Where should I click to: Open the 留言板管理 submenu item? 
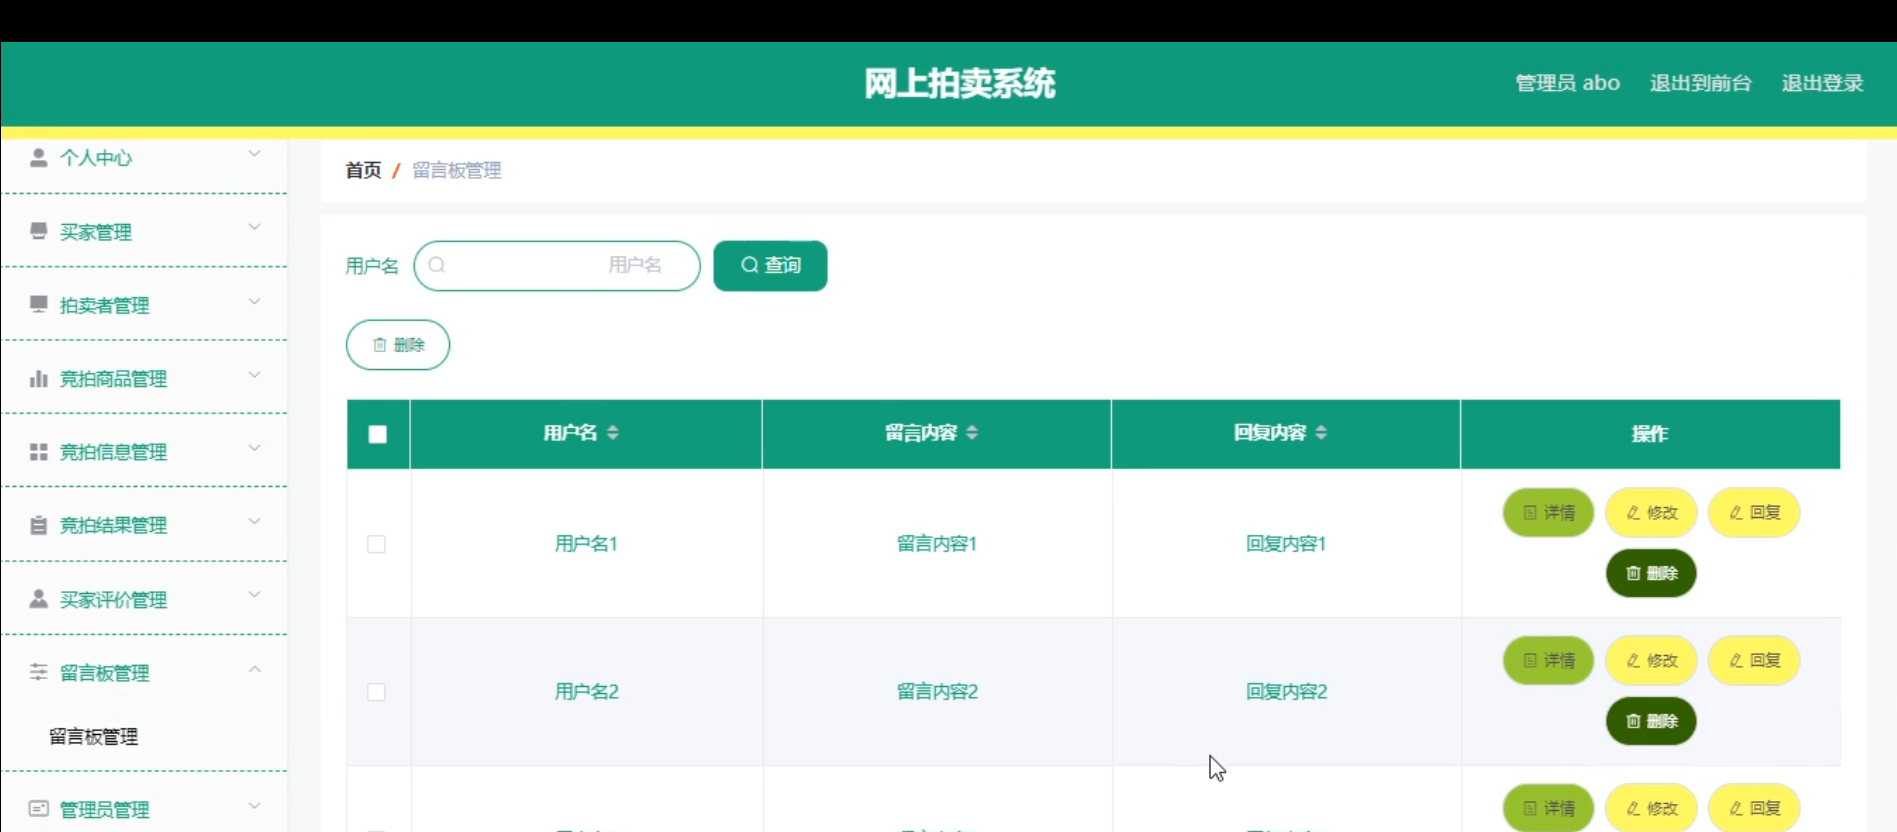tap(94, 737)
